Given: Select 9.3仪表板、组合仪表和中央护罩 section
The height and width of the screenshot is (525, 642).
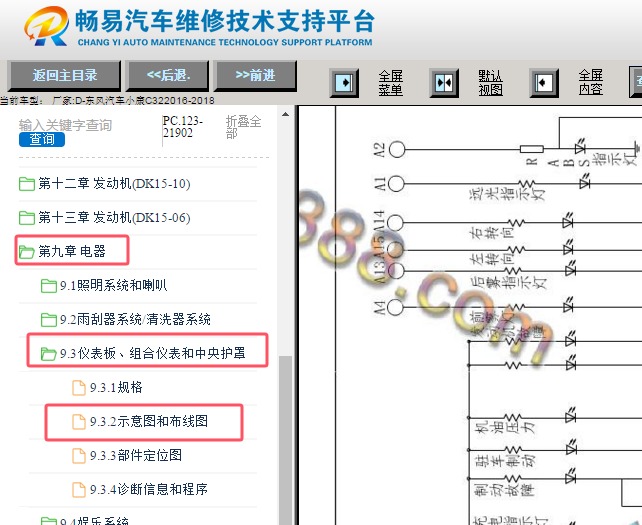Looking at the screenshot, I should (153, 353).
